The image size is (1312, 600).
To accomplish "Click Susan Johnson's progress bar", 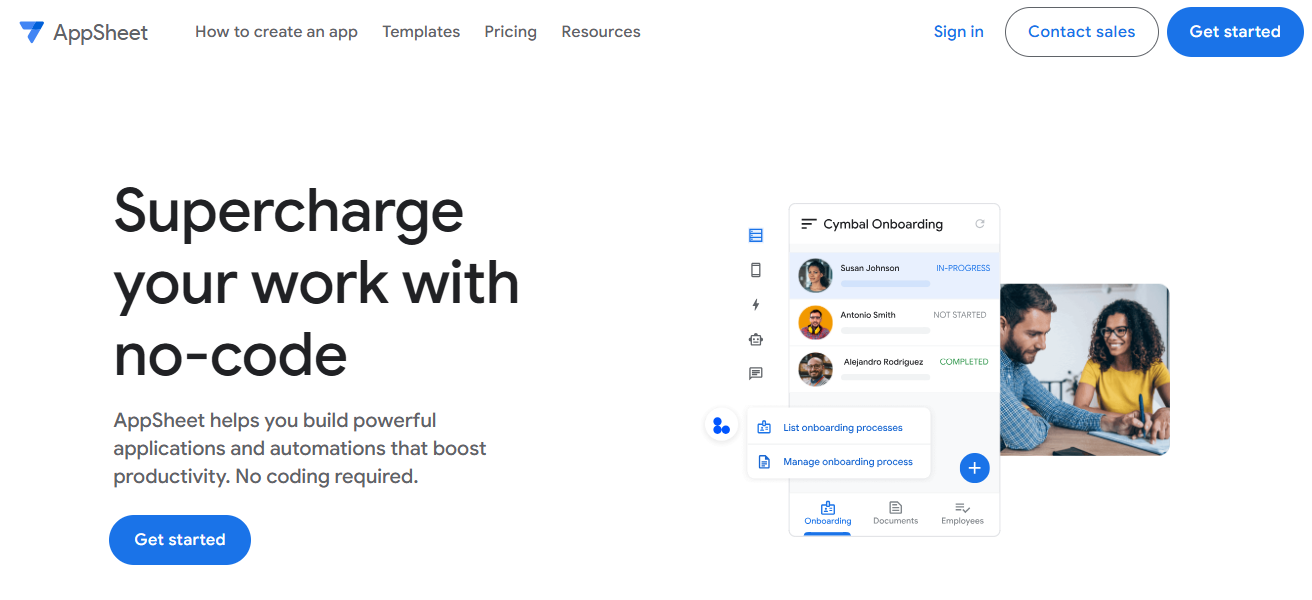I will click(x=885, y=284).
